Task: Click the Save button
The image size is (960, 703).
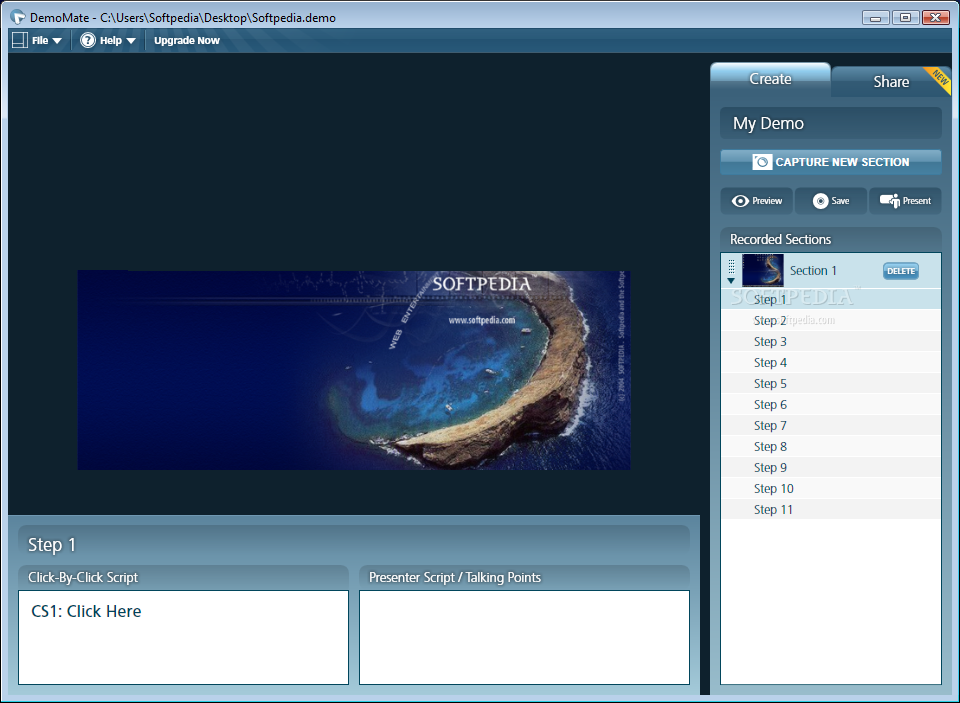Action: coord(831,201)
